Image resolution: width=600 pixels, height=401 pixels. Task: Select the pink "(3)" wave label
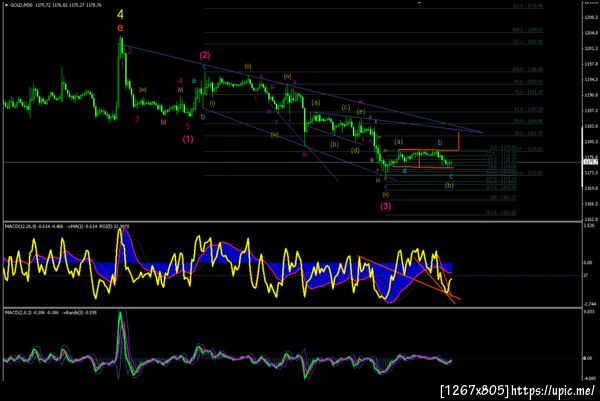click(385, 206)
